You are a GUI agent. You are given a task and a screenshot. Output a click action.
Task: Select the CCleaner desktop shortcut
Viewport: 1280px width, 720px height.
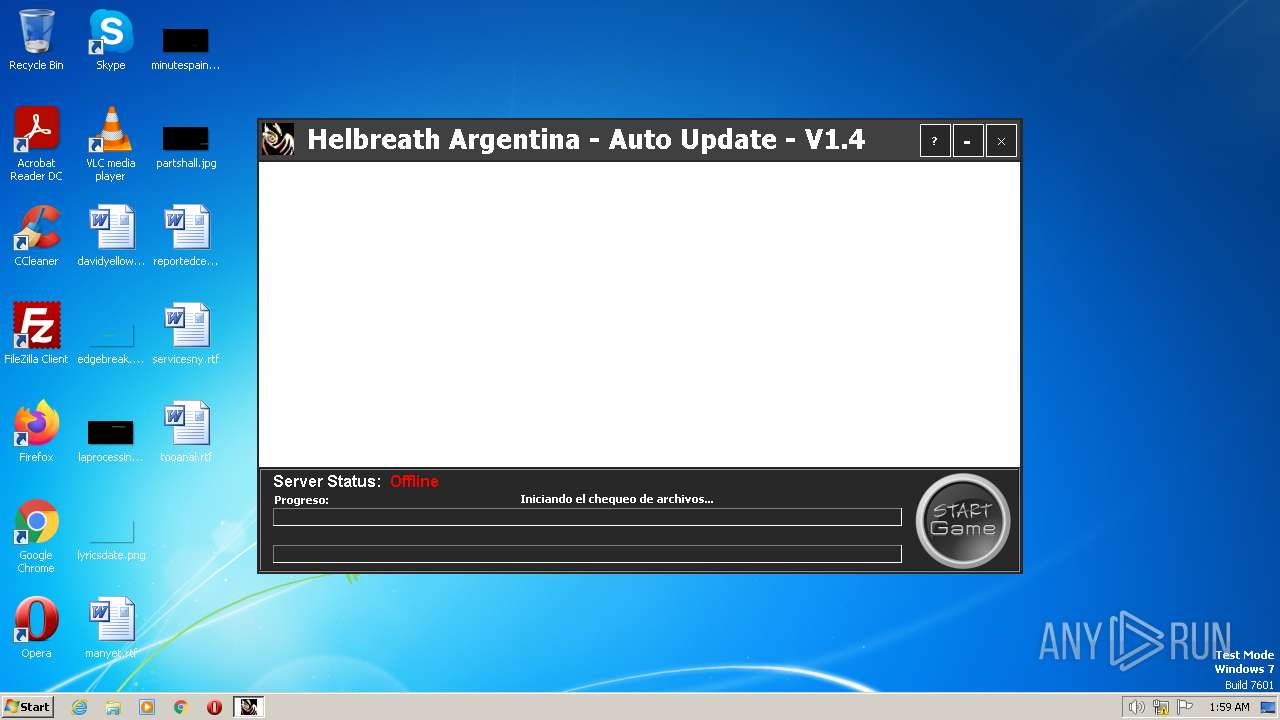pos(36,236)
